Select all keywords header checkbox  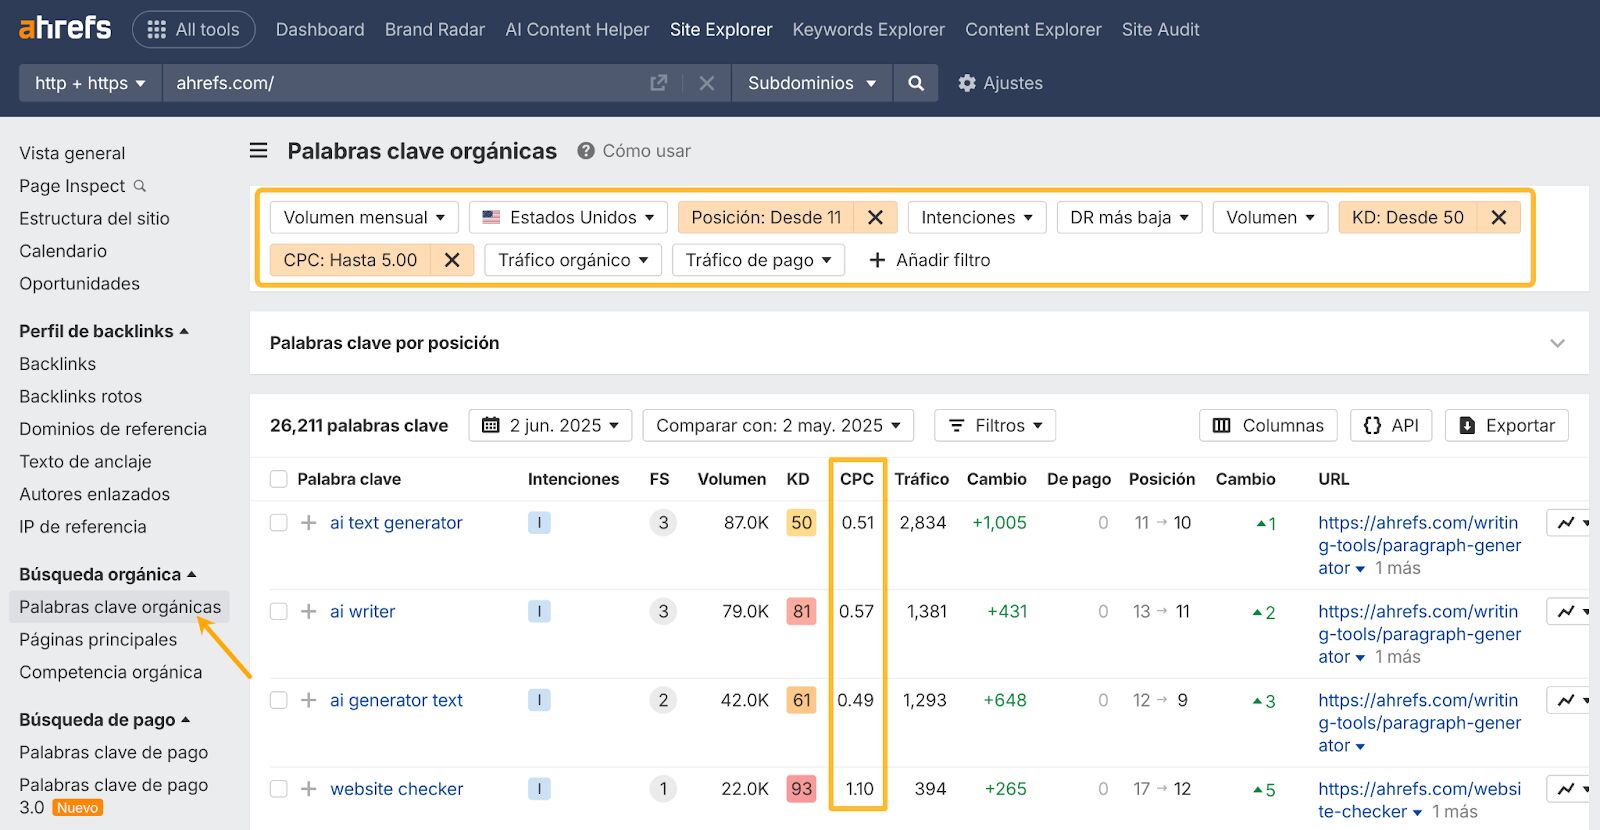coord(279,480)
